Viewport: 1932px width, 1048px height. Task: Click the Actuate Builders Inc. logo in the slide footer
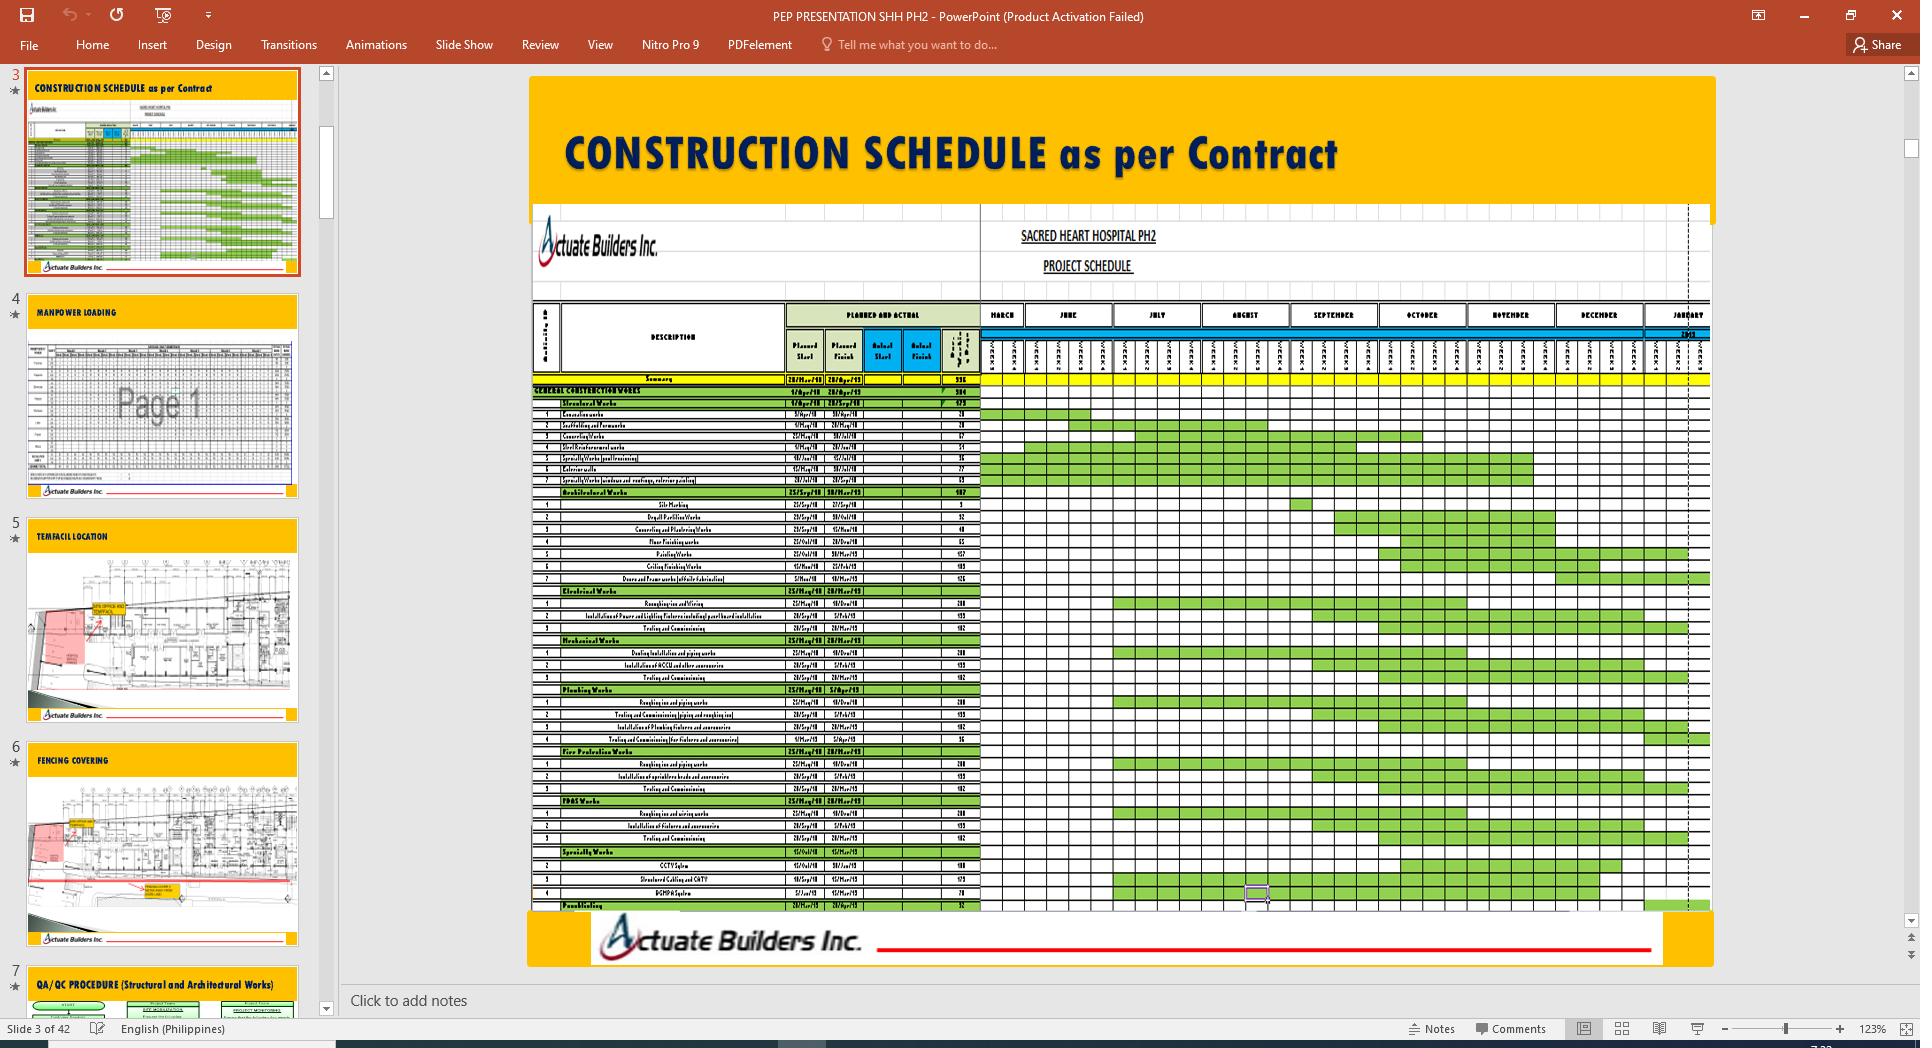732,938
